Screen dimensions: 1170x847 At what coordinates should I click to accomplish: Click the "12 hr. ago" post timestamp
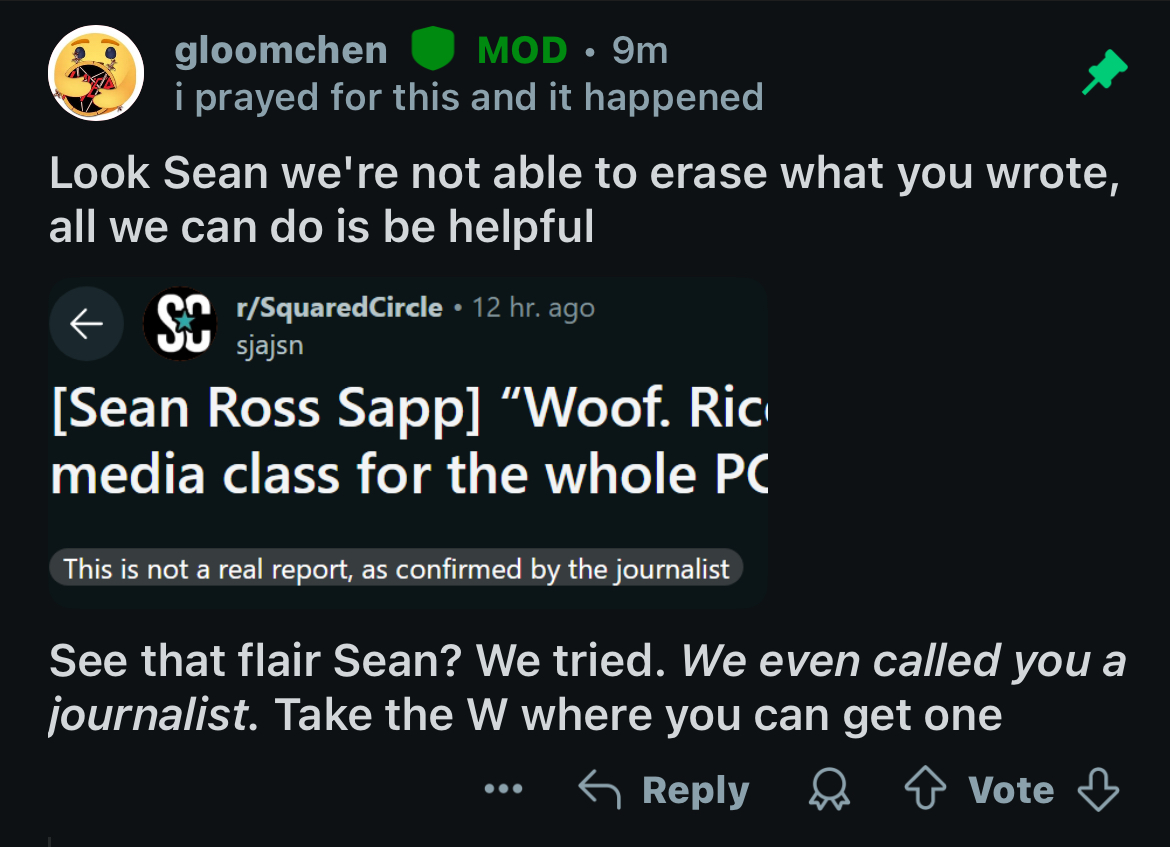point(533,307)
